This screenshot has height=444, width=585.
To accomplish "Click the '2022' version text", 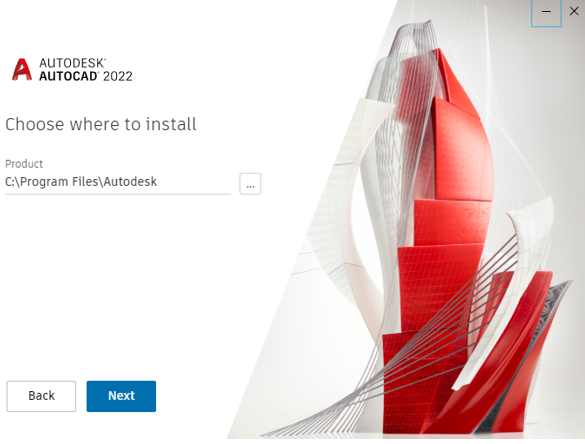I will (x=118, y=76).
